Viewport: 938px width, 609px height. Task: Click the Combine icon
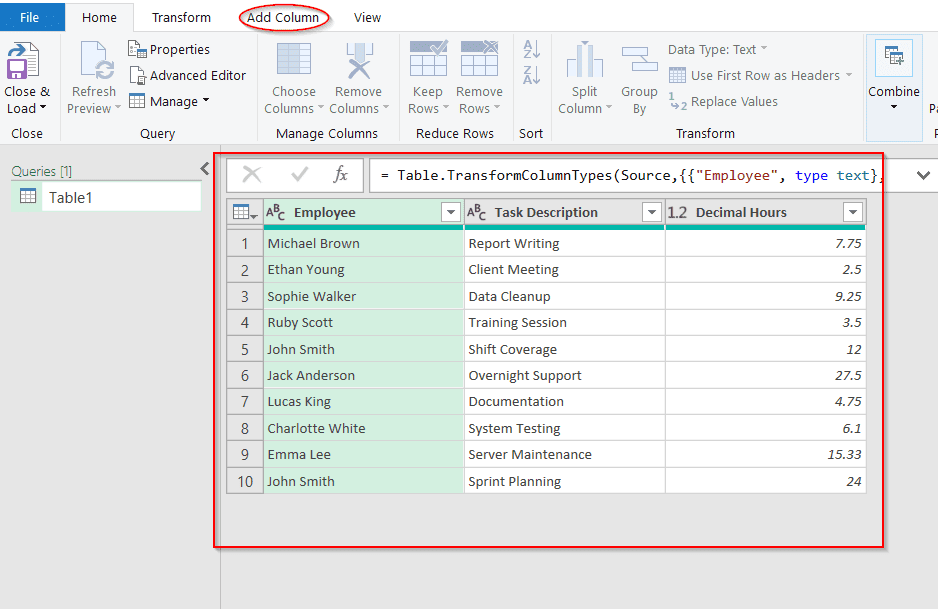(x=894, y=58)
